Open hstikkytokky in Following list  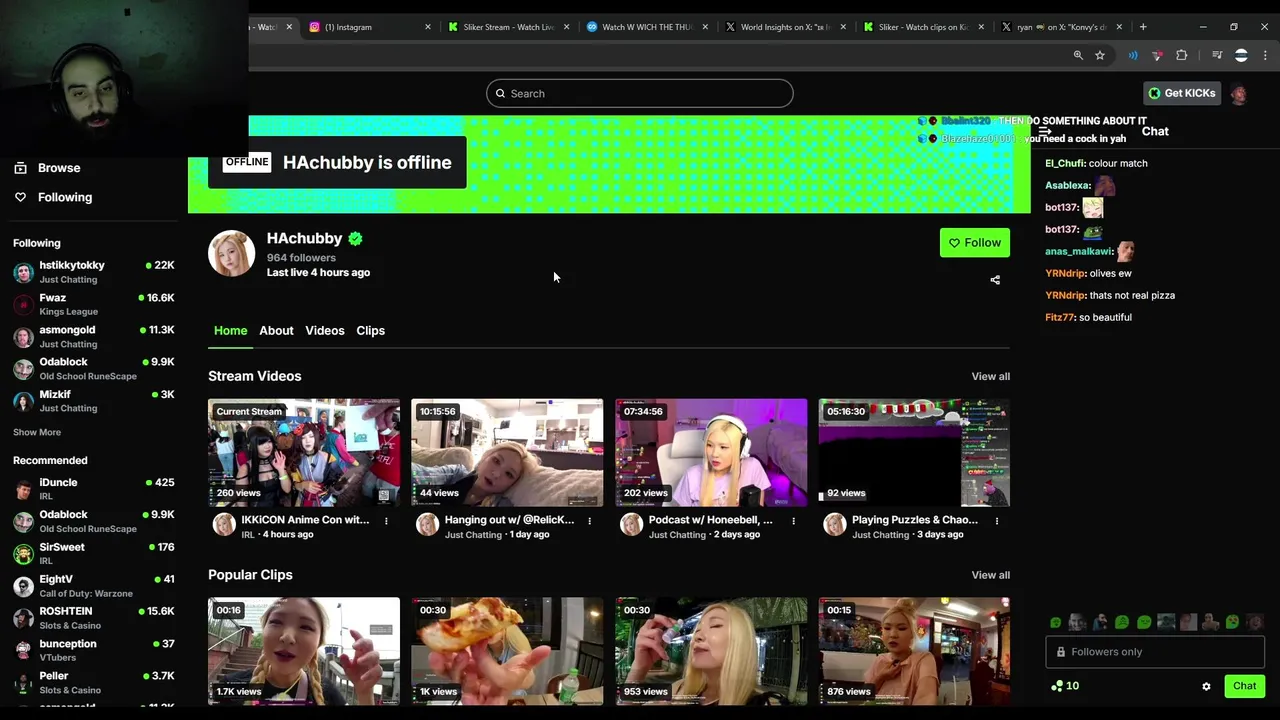click(x=94, y=272)
